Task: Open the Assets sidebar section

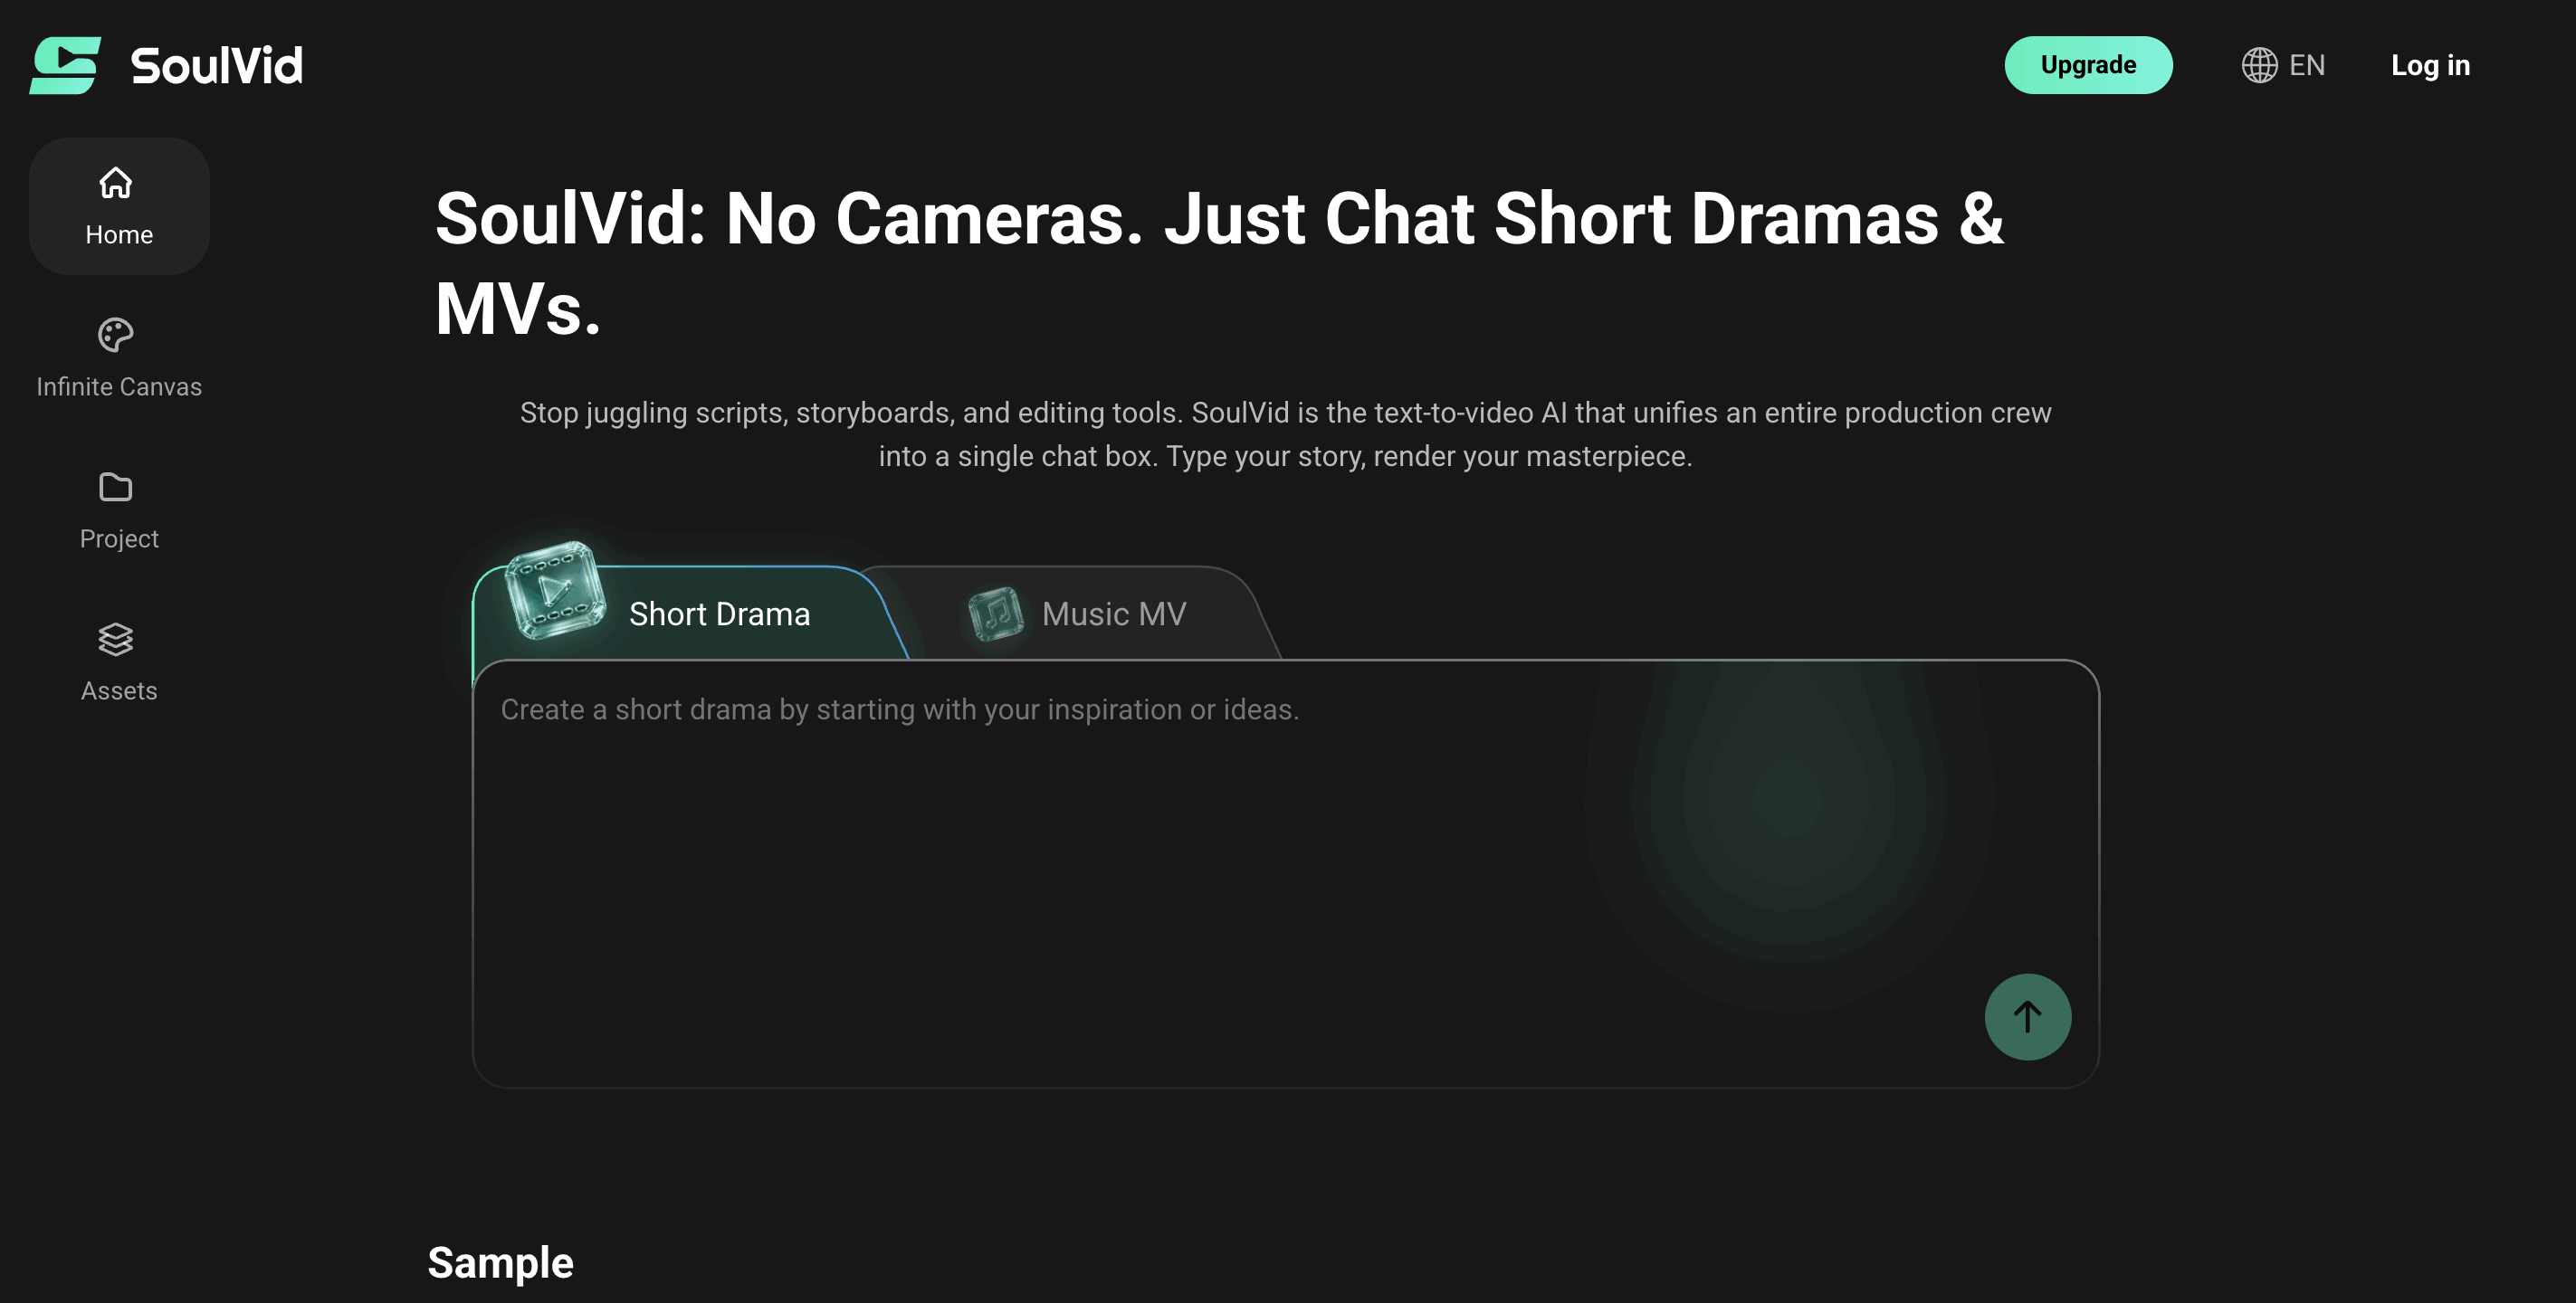Action: tap(119, 662)
